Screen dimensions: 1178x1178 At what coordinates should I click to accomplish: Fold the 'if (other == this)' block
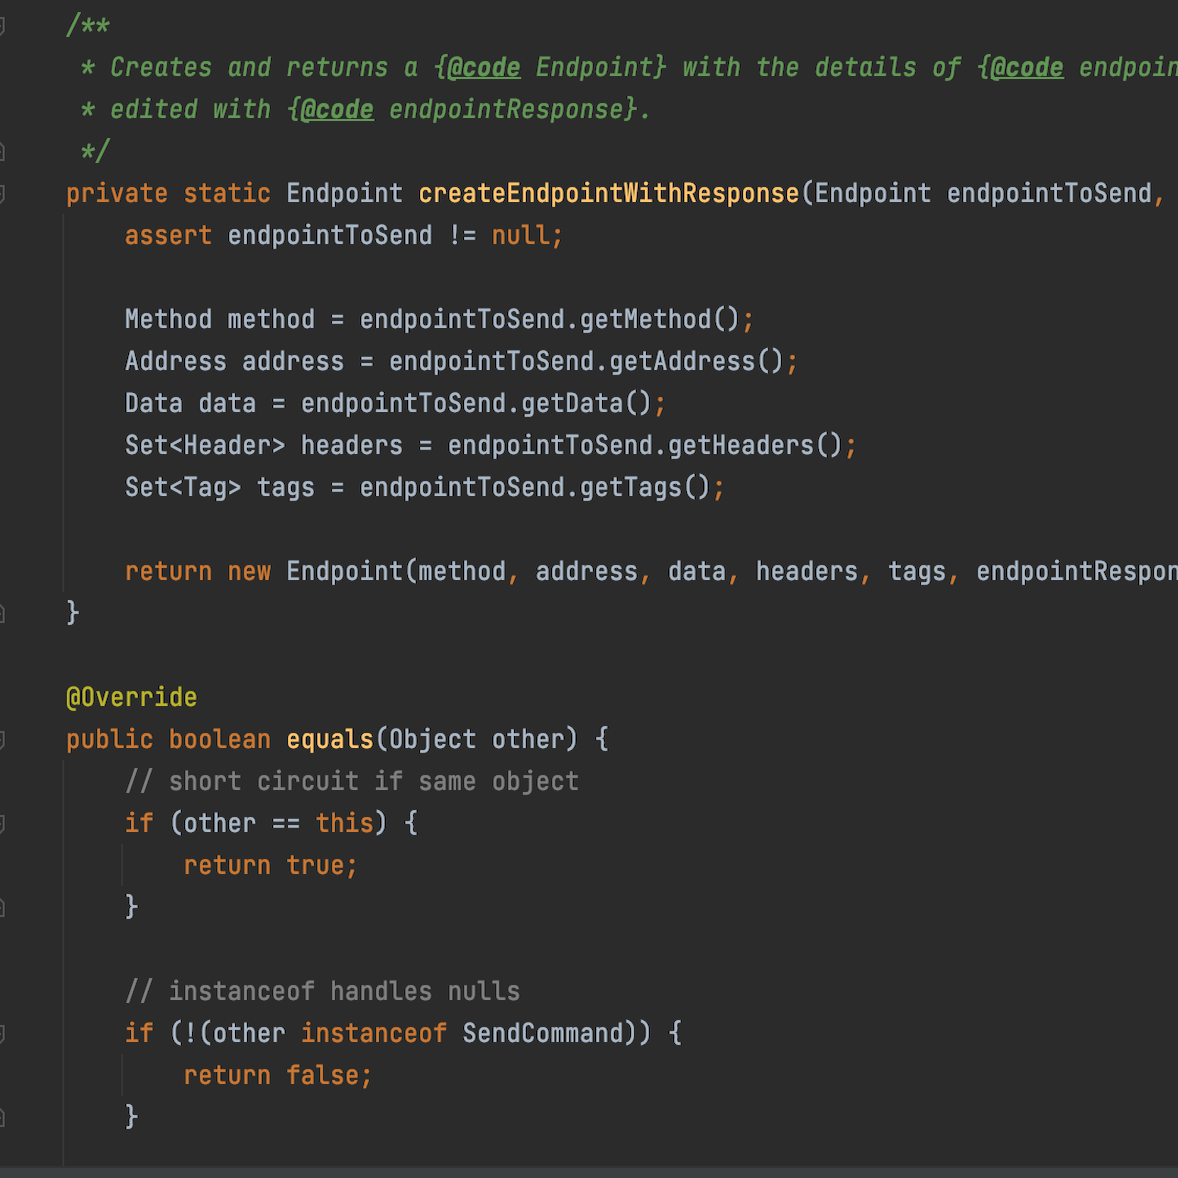tap(2, 824)
